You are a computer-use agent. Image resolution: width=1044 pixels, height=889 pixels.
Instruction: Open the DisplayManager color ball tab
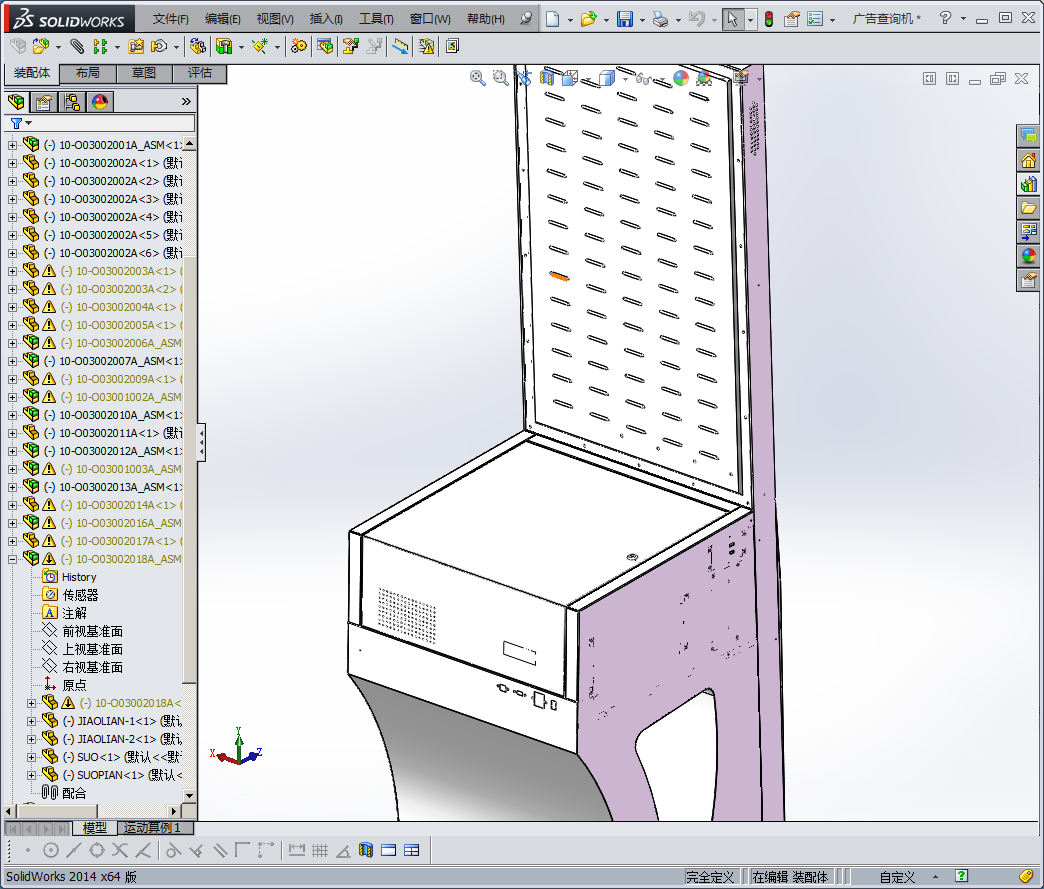click(100, 102)
